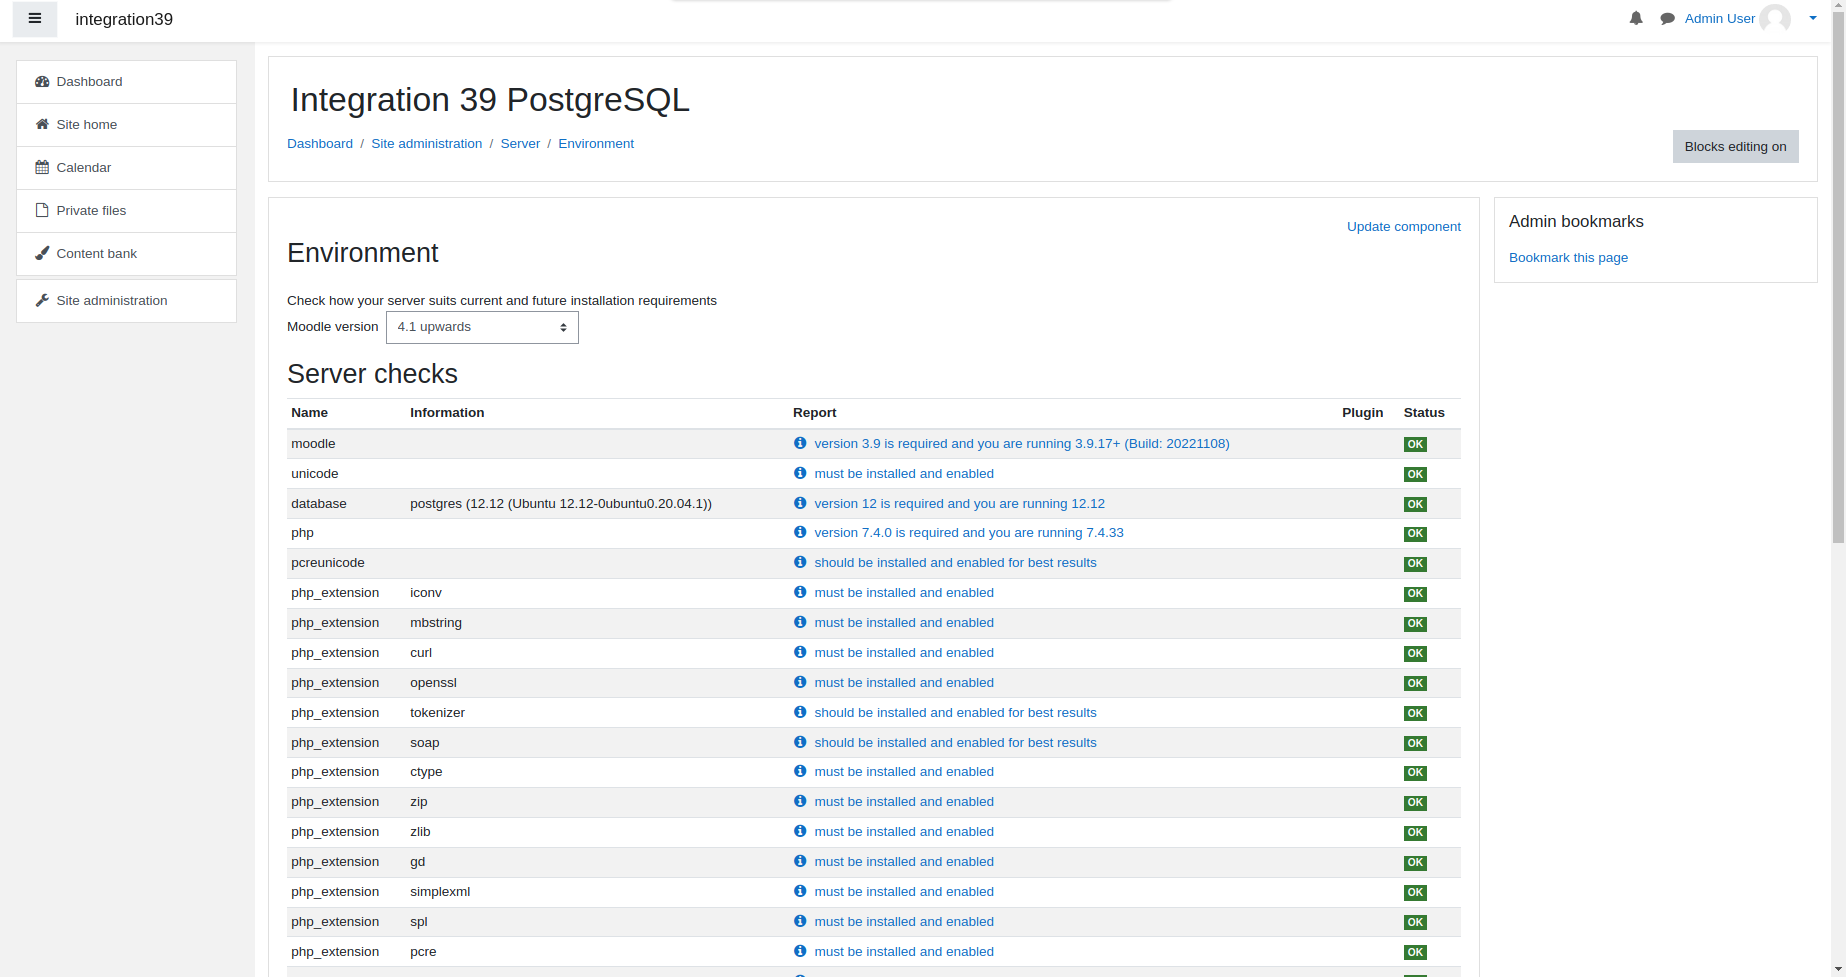
Task: Open Calendar in side navigation
Action: tap(126, 168)
